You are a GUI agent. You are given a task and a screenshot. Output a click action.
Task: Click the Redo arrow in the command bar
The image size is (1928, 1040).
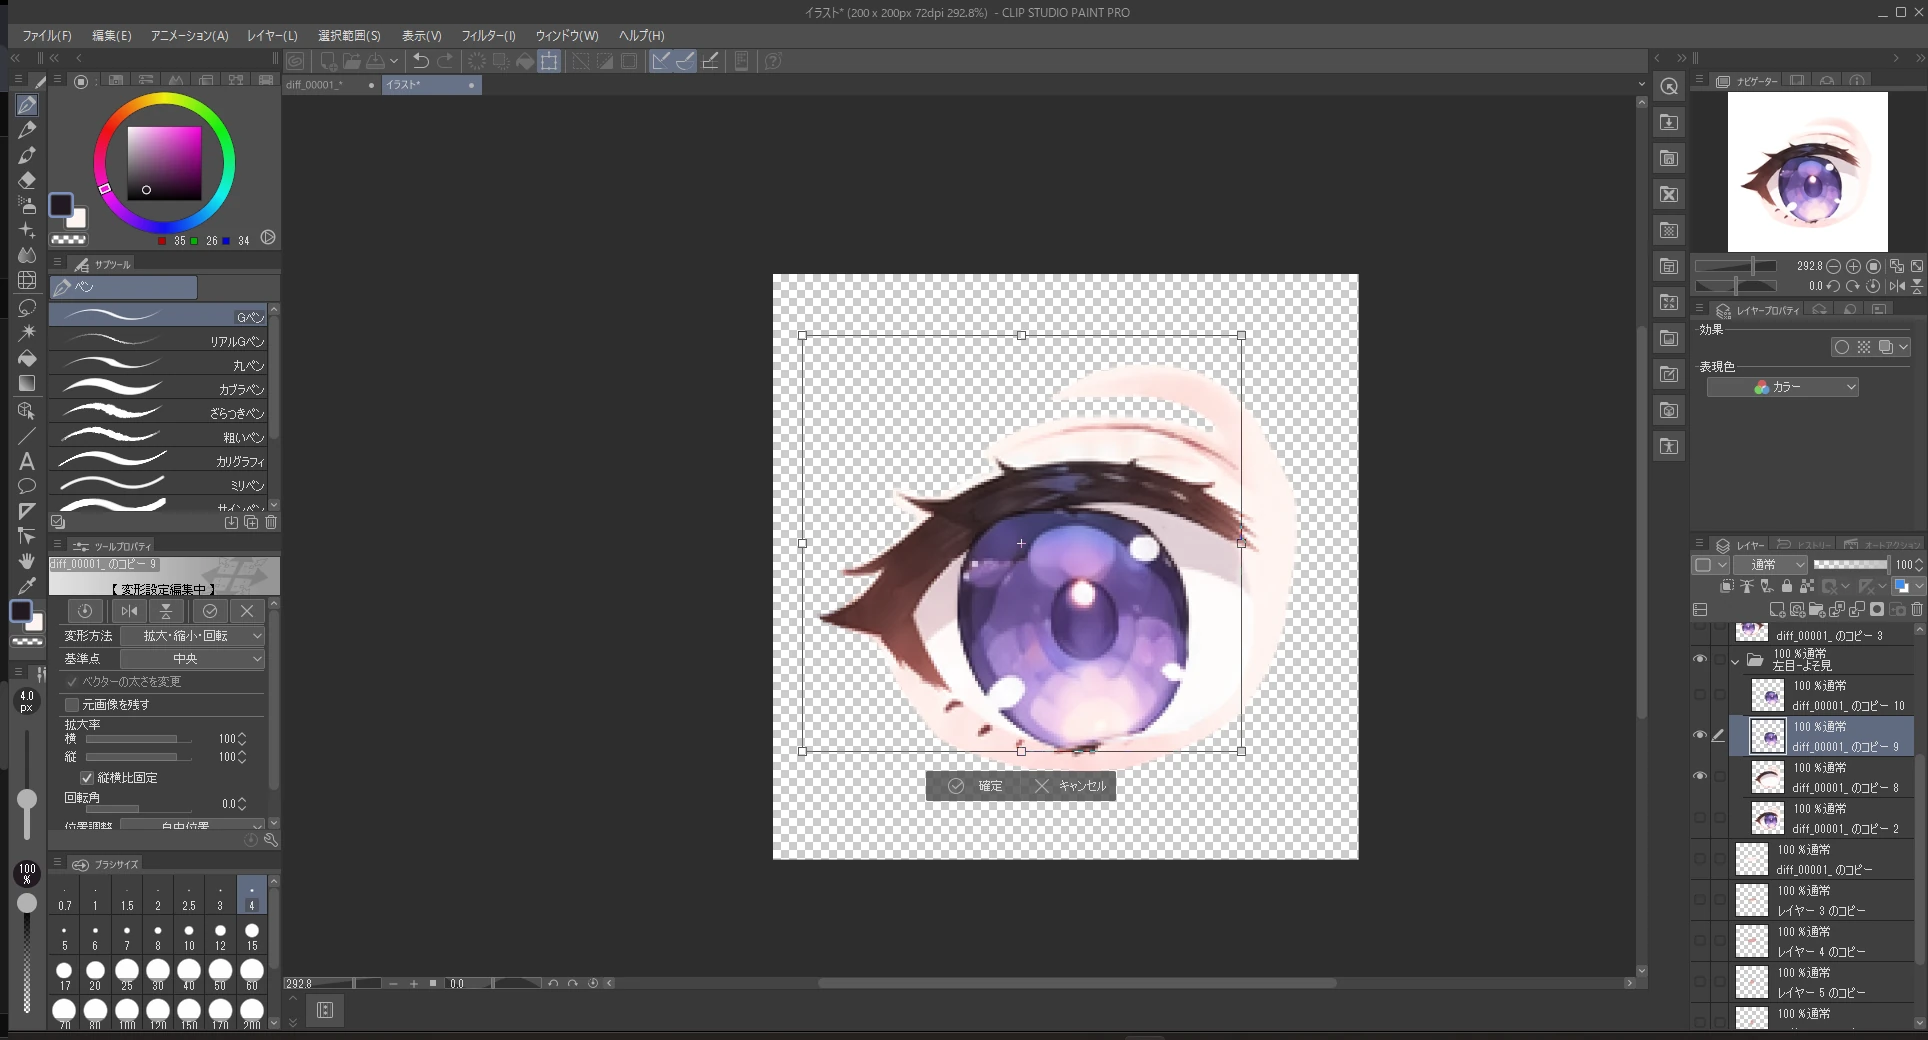pos(445,61)
